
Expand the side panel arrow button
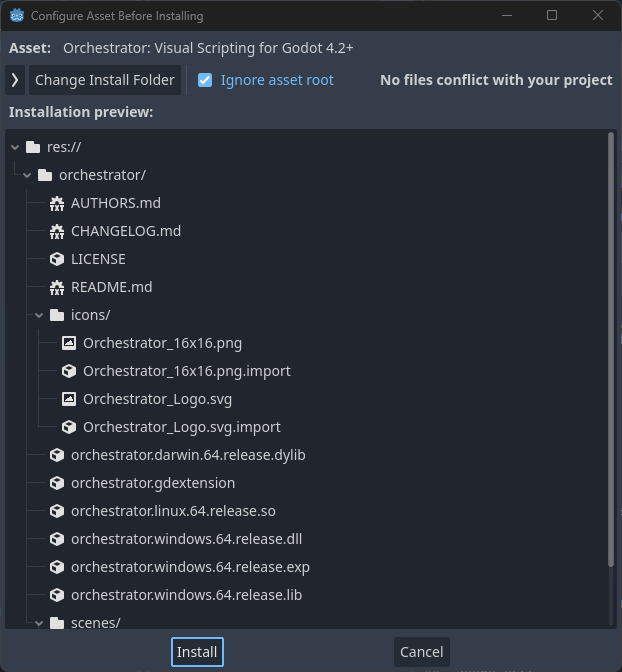(x=15, y=80)
